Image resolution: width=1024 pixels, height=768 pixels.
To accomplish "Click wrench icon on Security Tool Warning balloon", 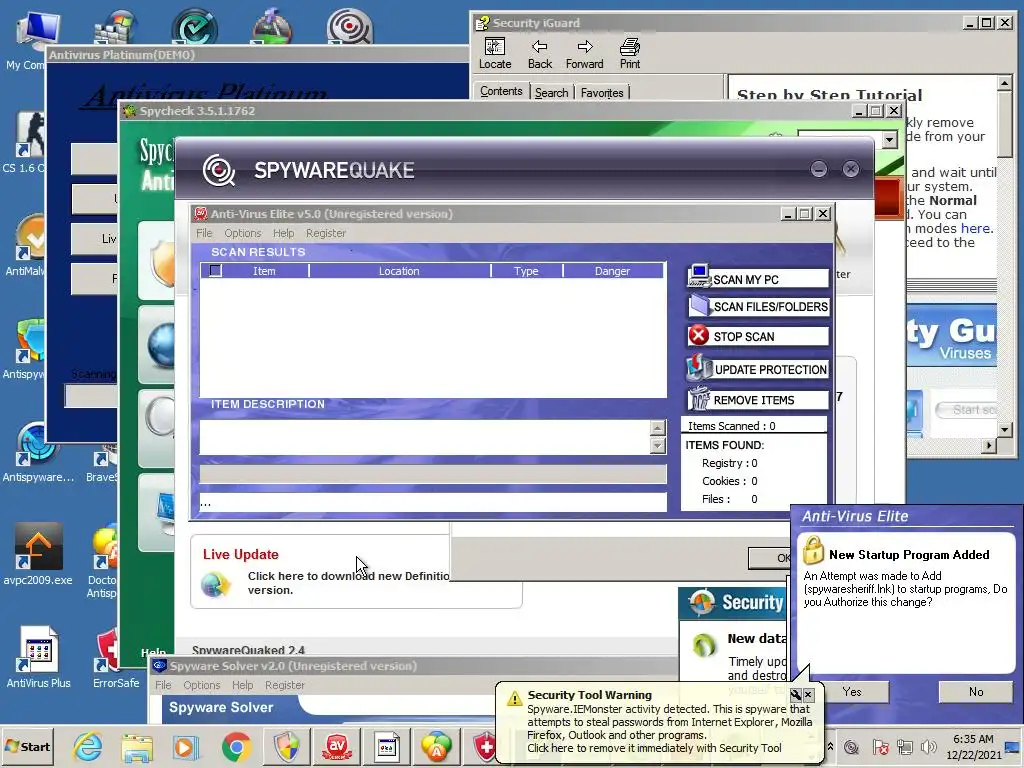I will [795, 694].
